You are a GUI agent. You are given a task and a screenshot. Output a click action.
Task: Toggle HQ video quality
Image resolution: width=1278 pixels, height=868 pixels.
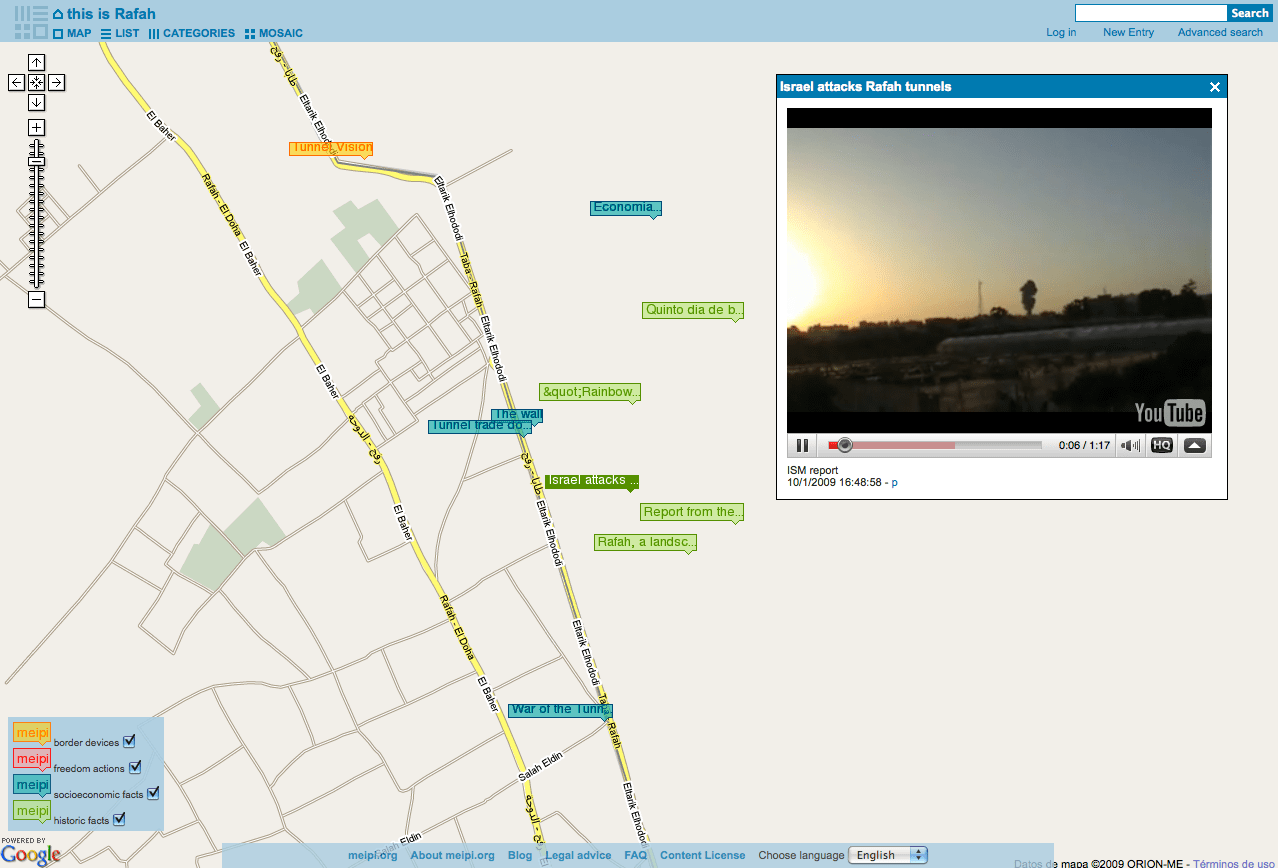click(1161, 445)
